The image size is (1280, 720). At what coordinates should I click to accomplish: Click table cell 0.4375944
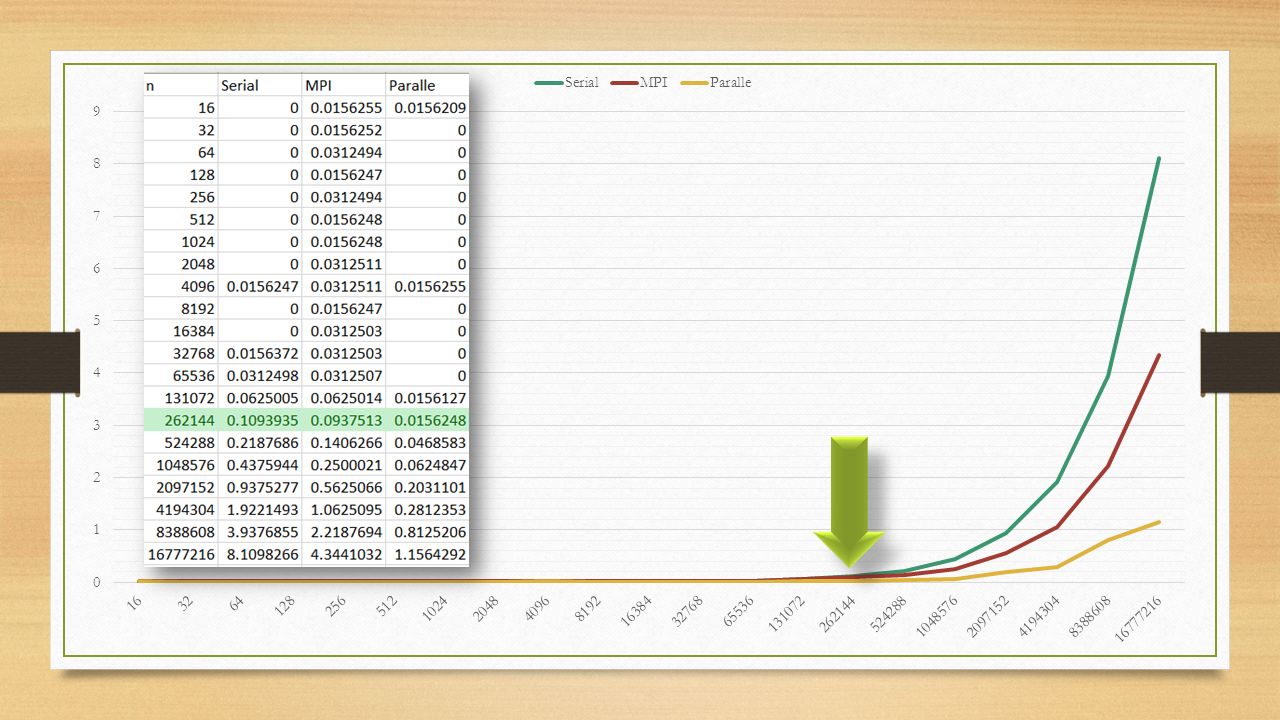[262, 465]
